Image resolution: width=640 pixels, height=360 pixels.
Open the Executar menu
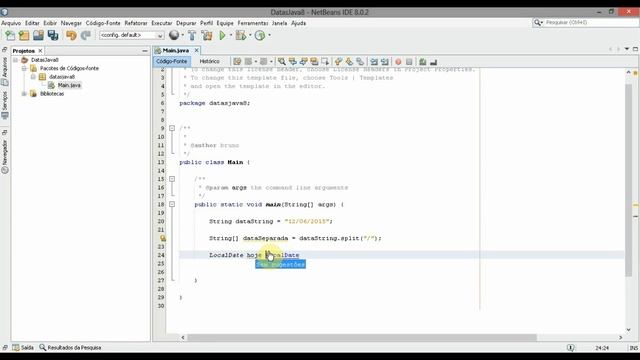[162, 23]
